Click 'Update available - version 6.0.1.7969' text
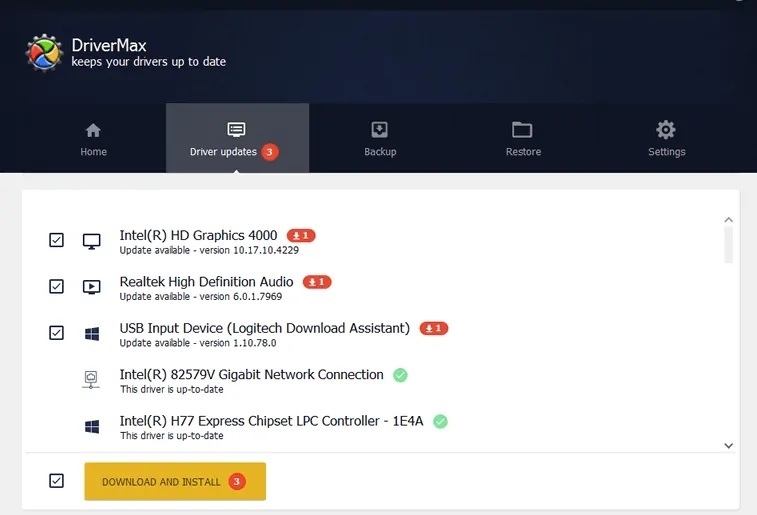757x515 pixels. point(201,297)
